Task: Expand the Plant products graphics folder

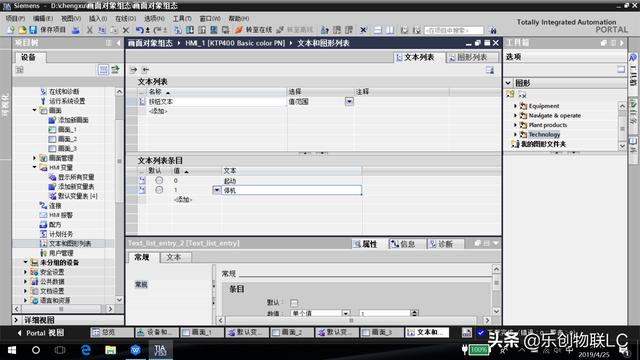Action: click(515, 125)
